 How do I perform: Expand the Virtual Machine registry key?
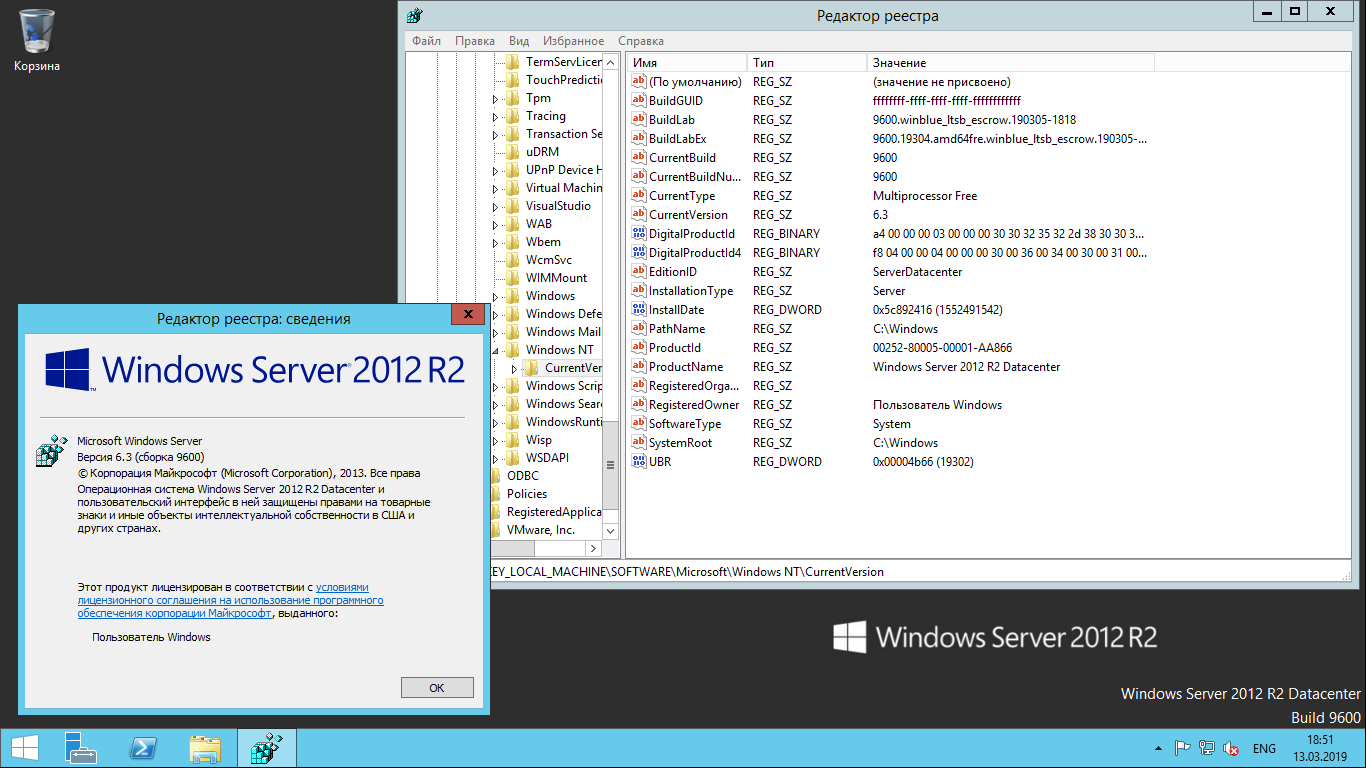tap(495, 189)
